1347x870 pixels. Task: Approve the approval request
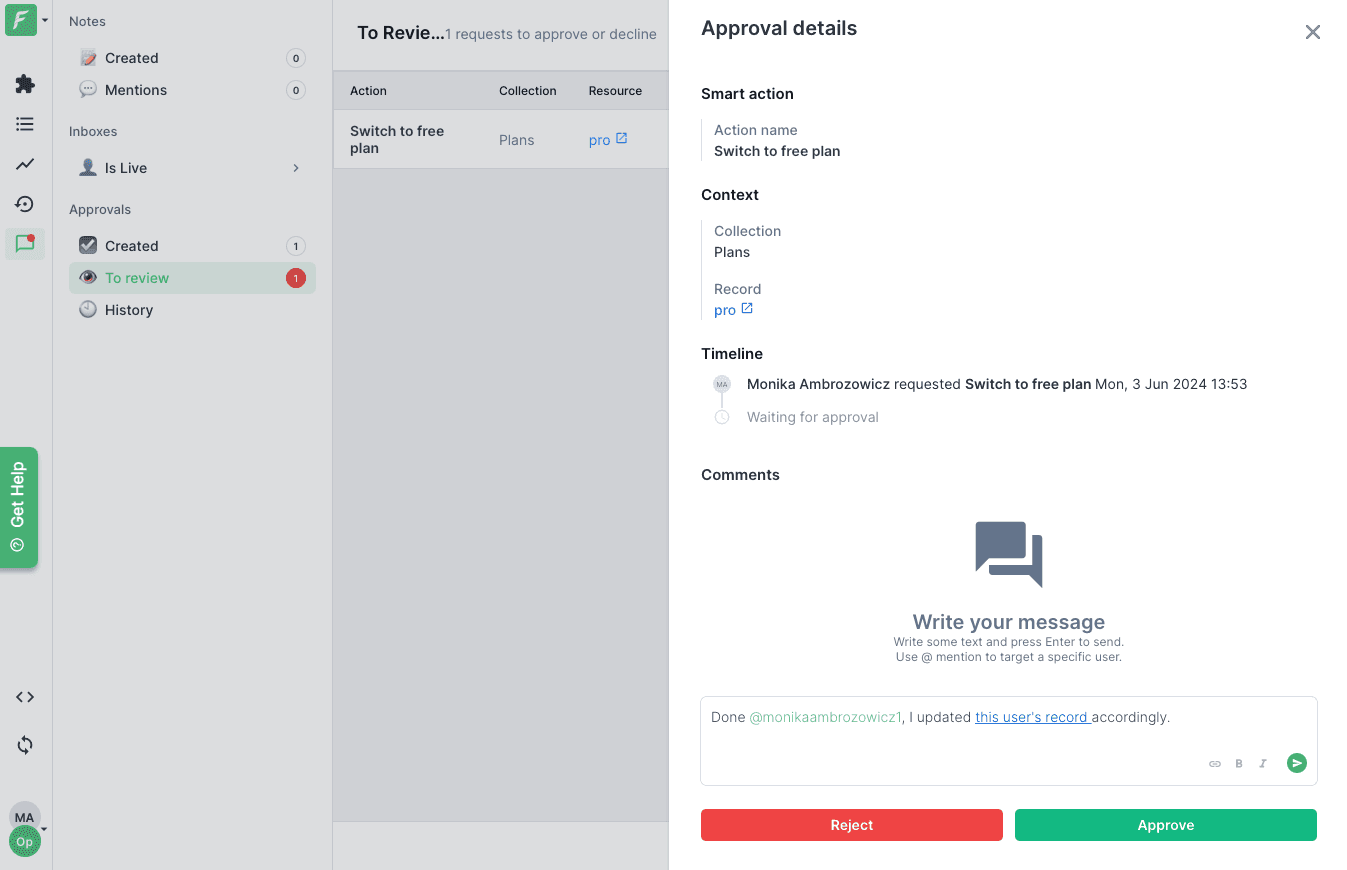(x=1166, y=825)
